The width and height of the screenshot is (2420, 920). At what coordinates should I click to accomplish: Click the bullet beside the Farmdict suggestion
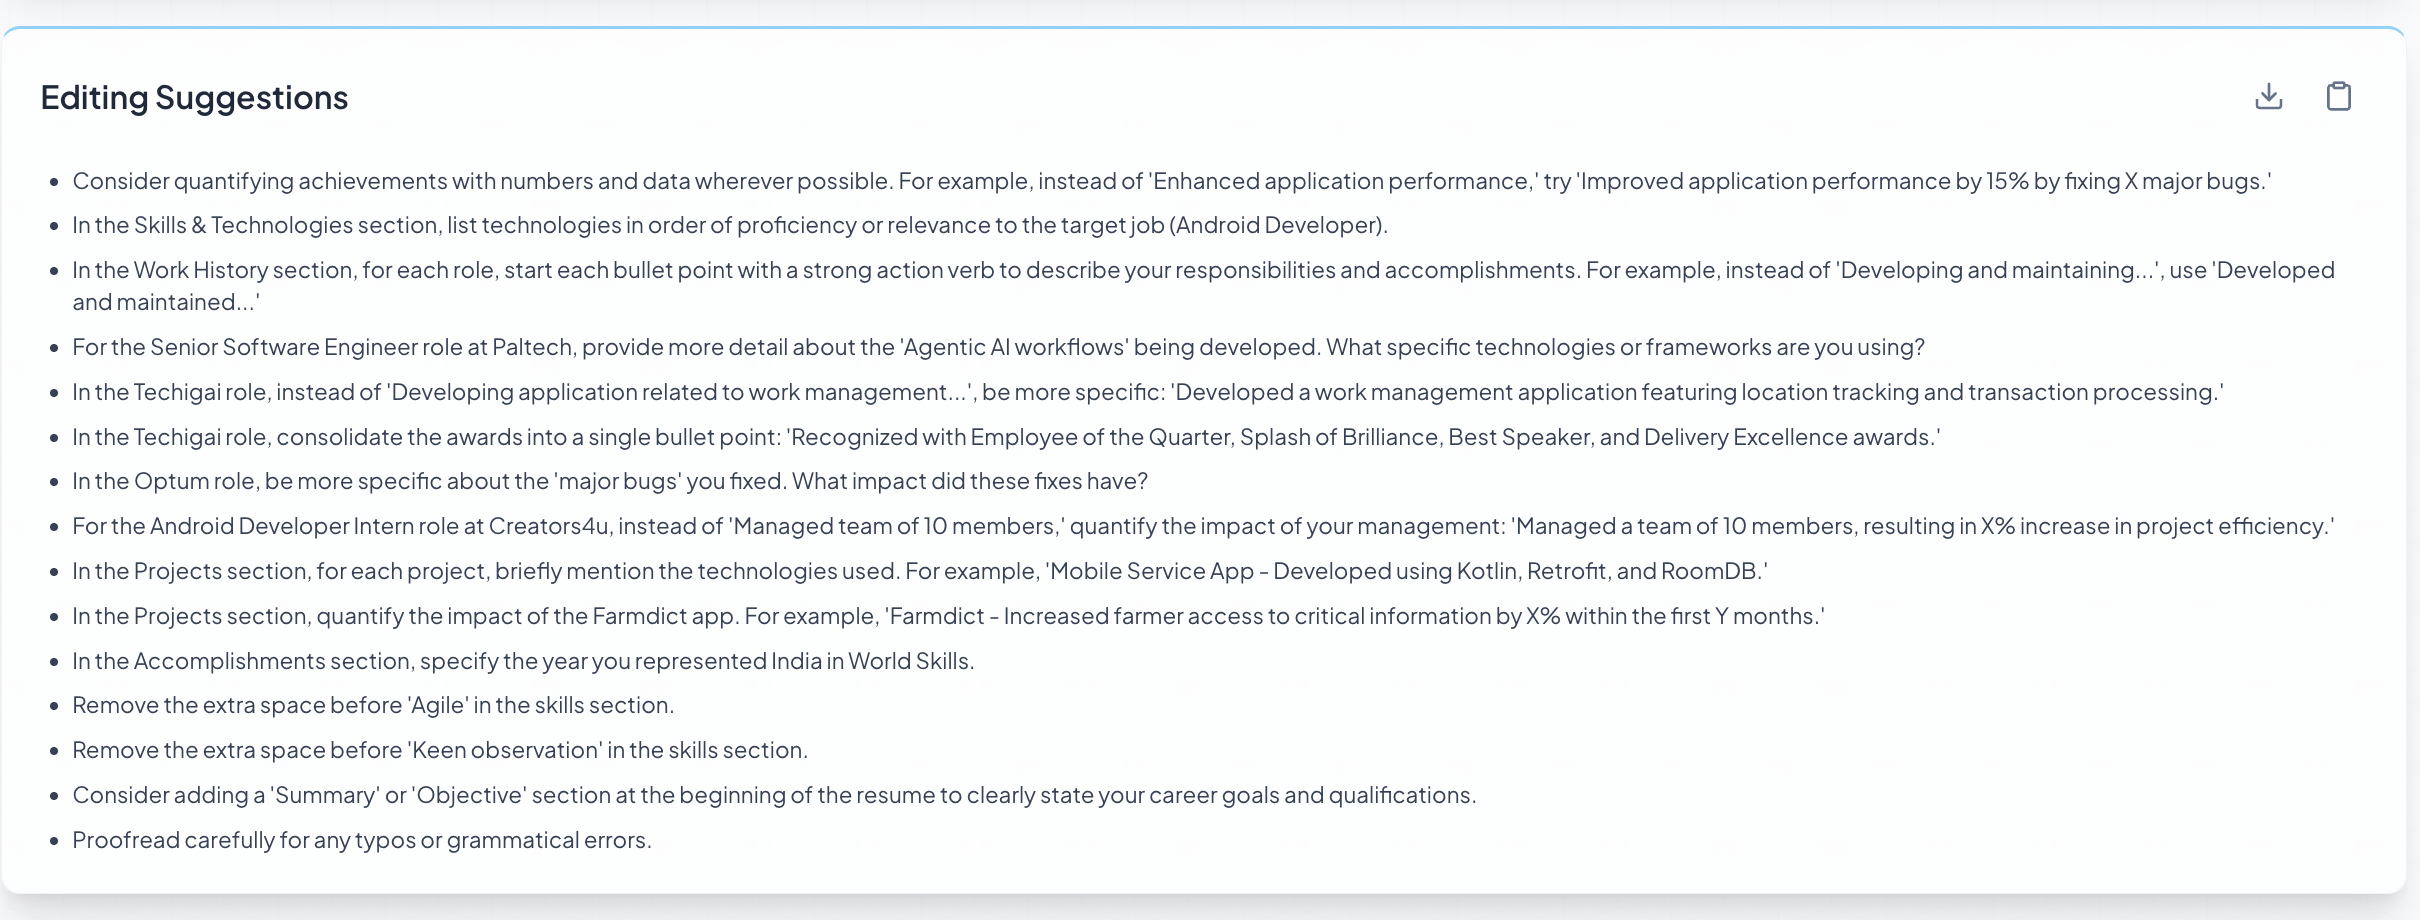[x=53, y=618]
